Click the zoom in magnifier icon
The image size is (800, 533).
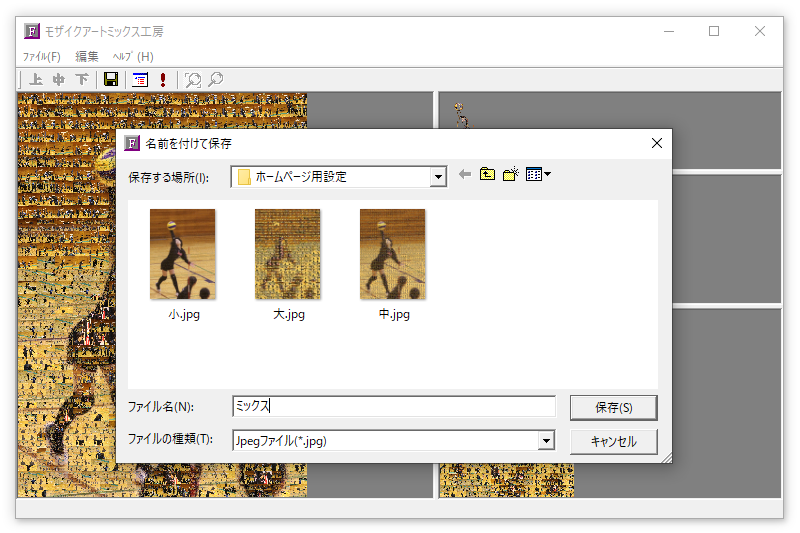(193, 80)
